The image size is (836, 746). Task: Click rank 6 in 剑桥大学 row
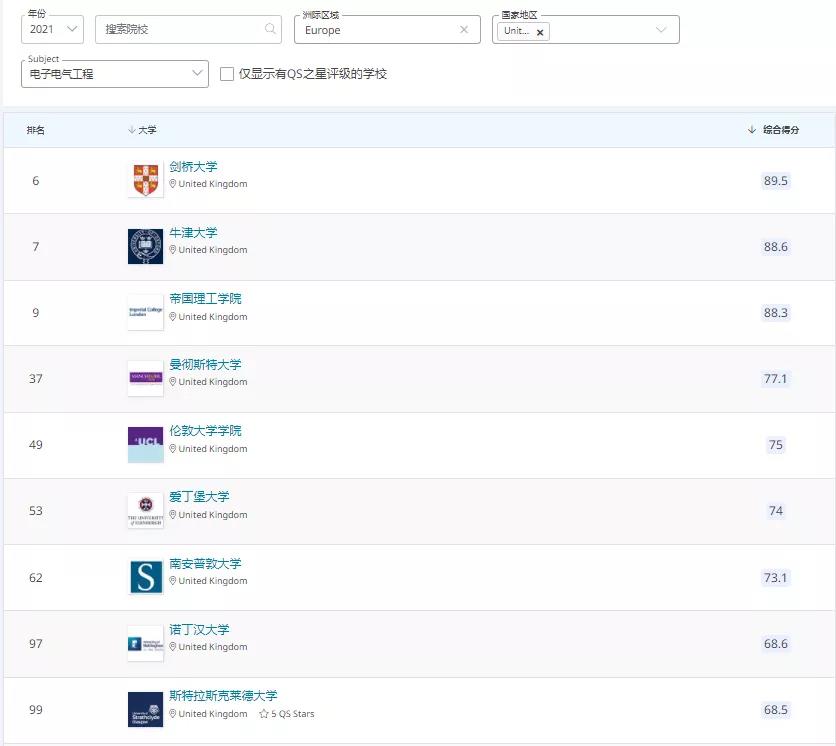[x=36, y=181]
